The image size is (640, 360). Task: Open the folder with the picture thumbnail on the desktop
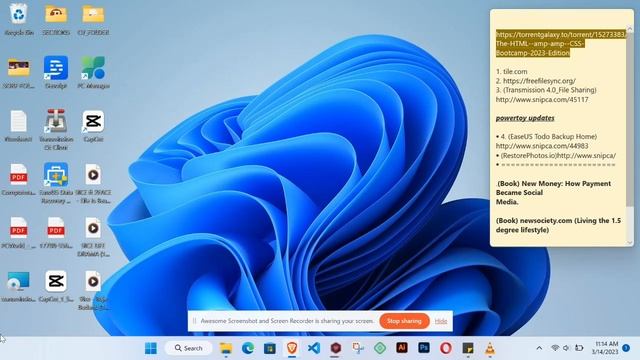(x=18, y=72)
